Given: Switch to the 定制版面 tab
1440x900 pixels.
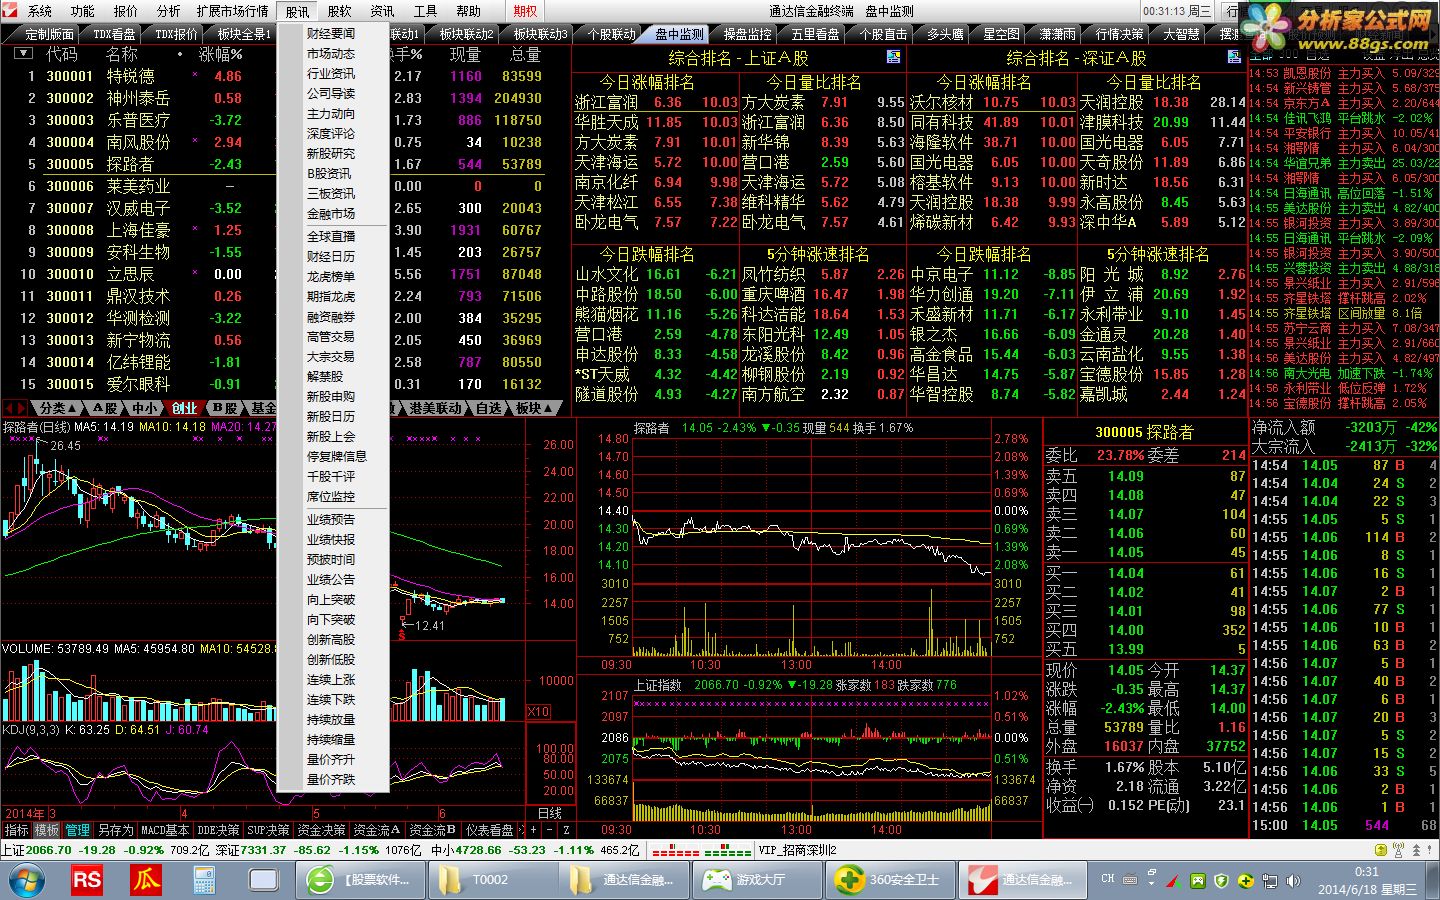Looking at the screenshot, I should click(49, 34).
